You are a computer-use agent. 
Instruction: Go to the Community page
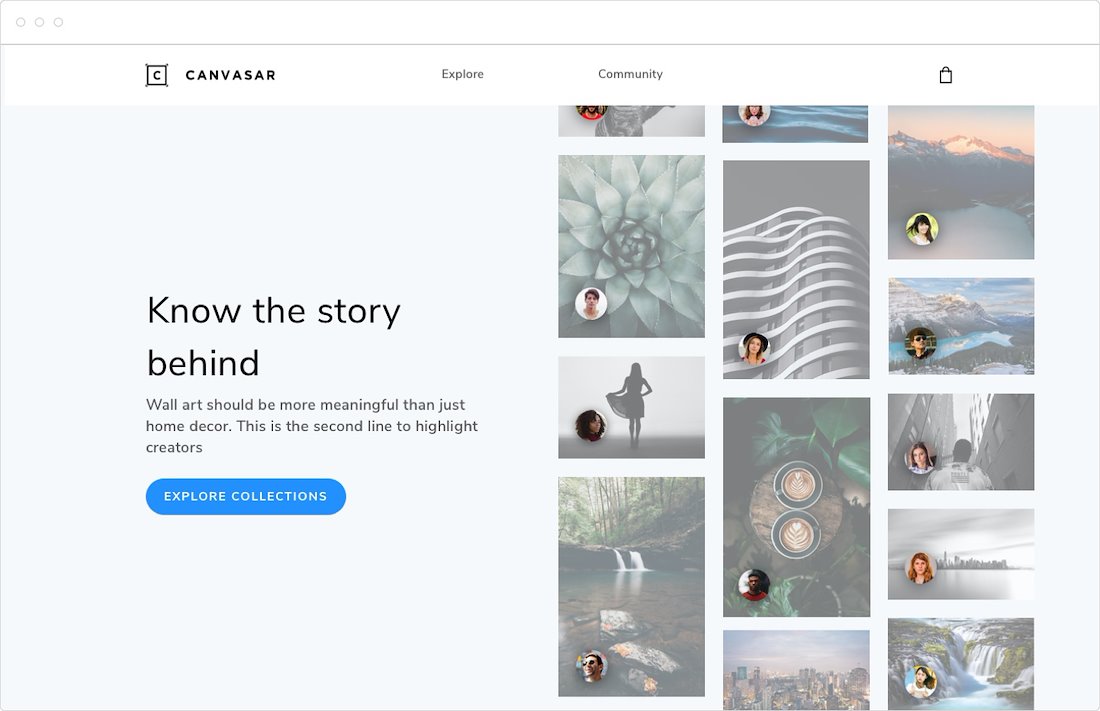630,74
